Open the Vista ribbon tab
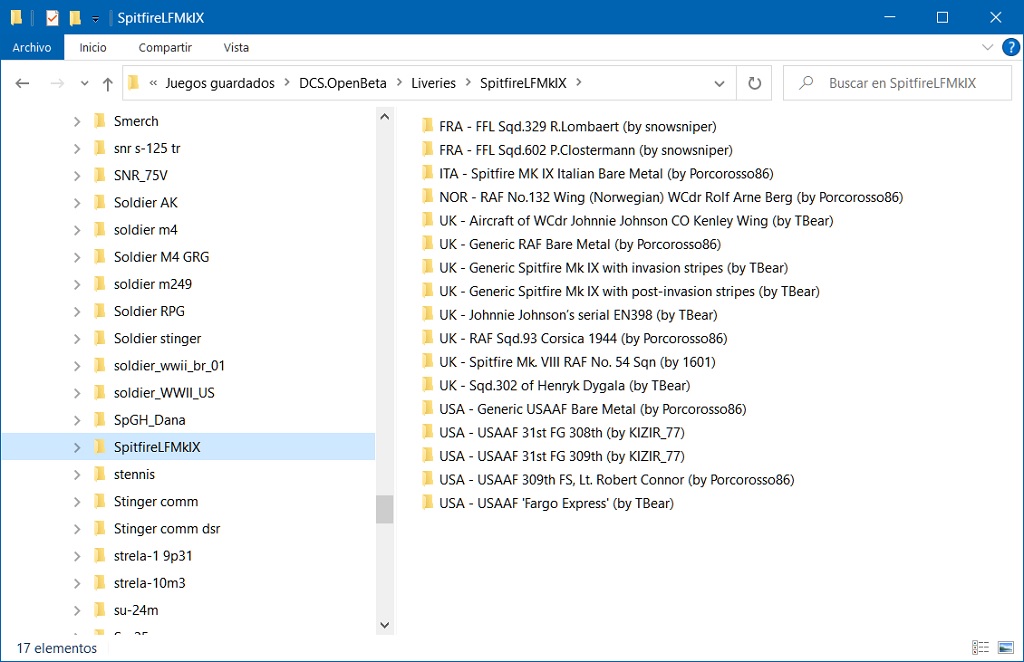The height and width of the screenshot is (662, 1024). [236, 47]
